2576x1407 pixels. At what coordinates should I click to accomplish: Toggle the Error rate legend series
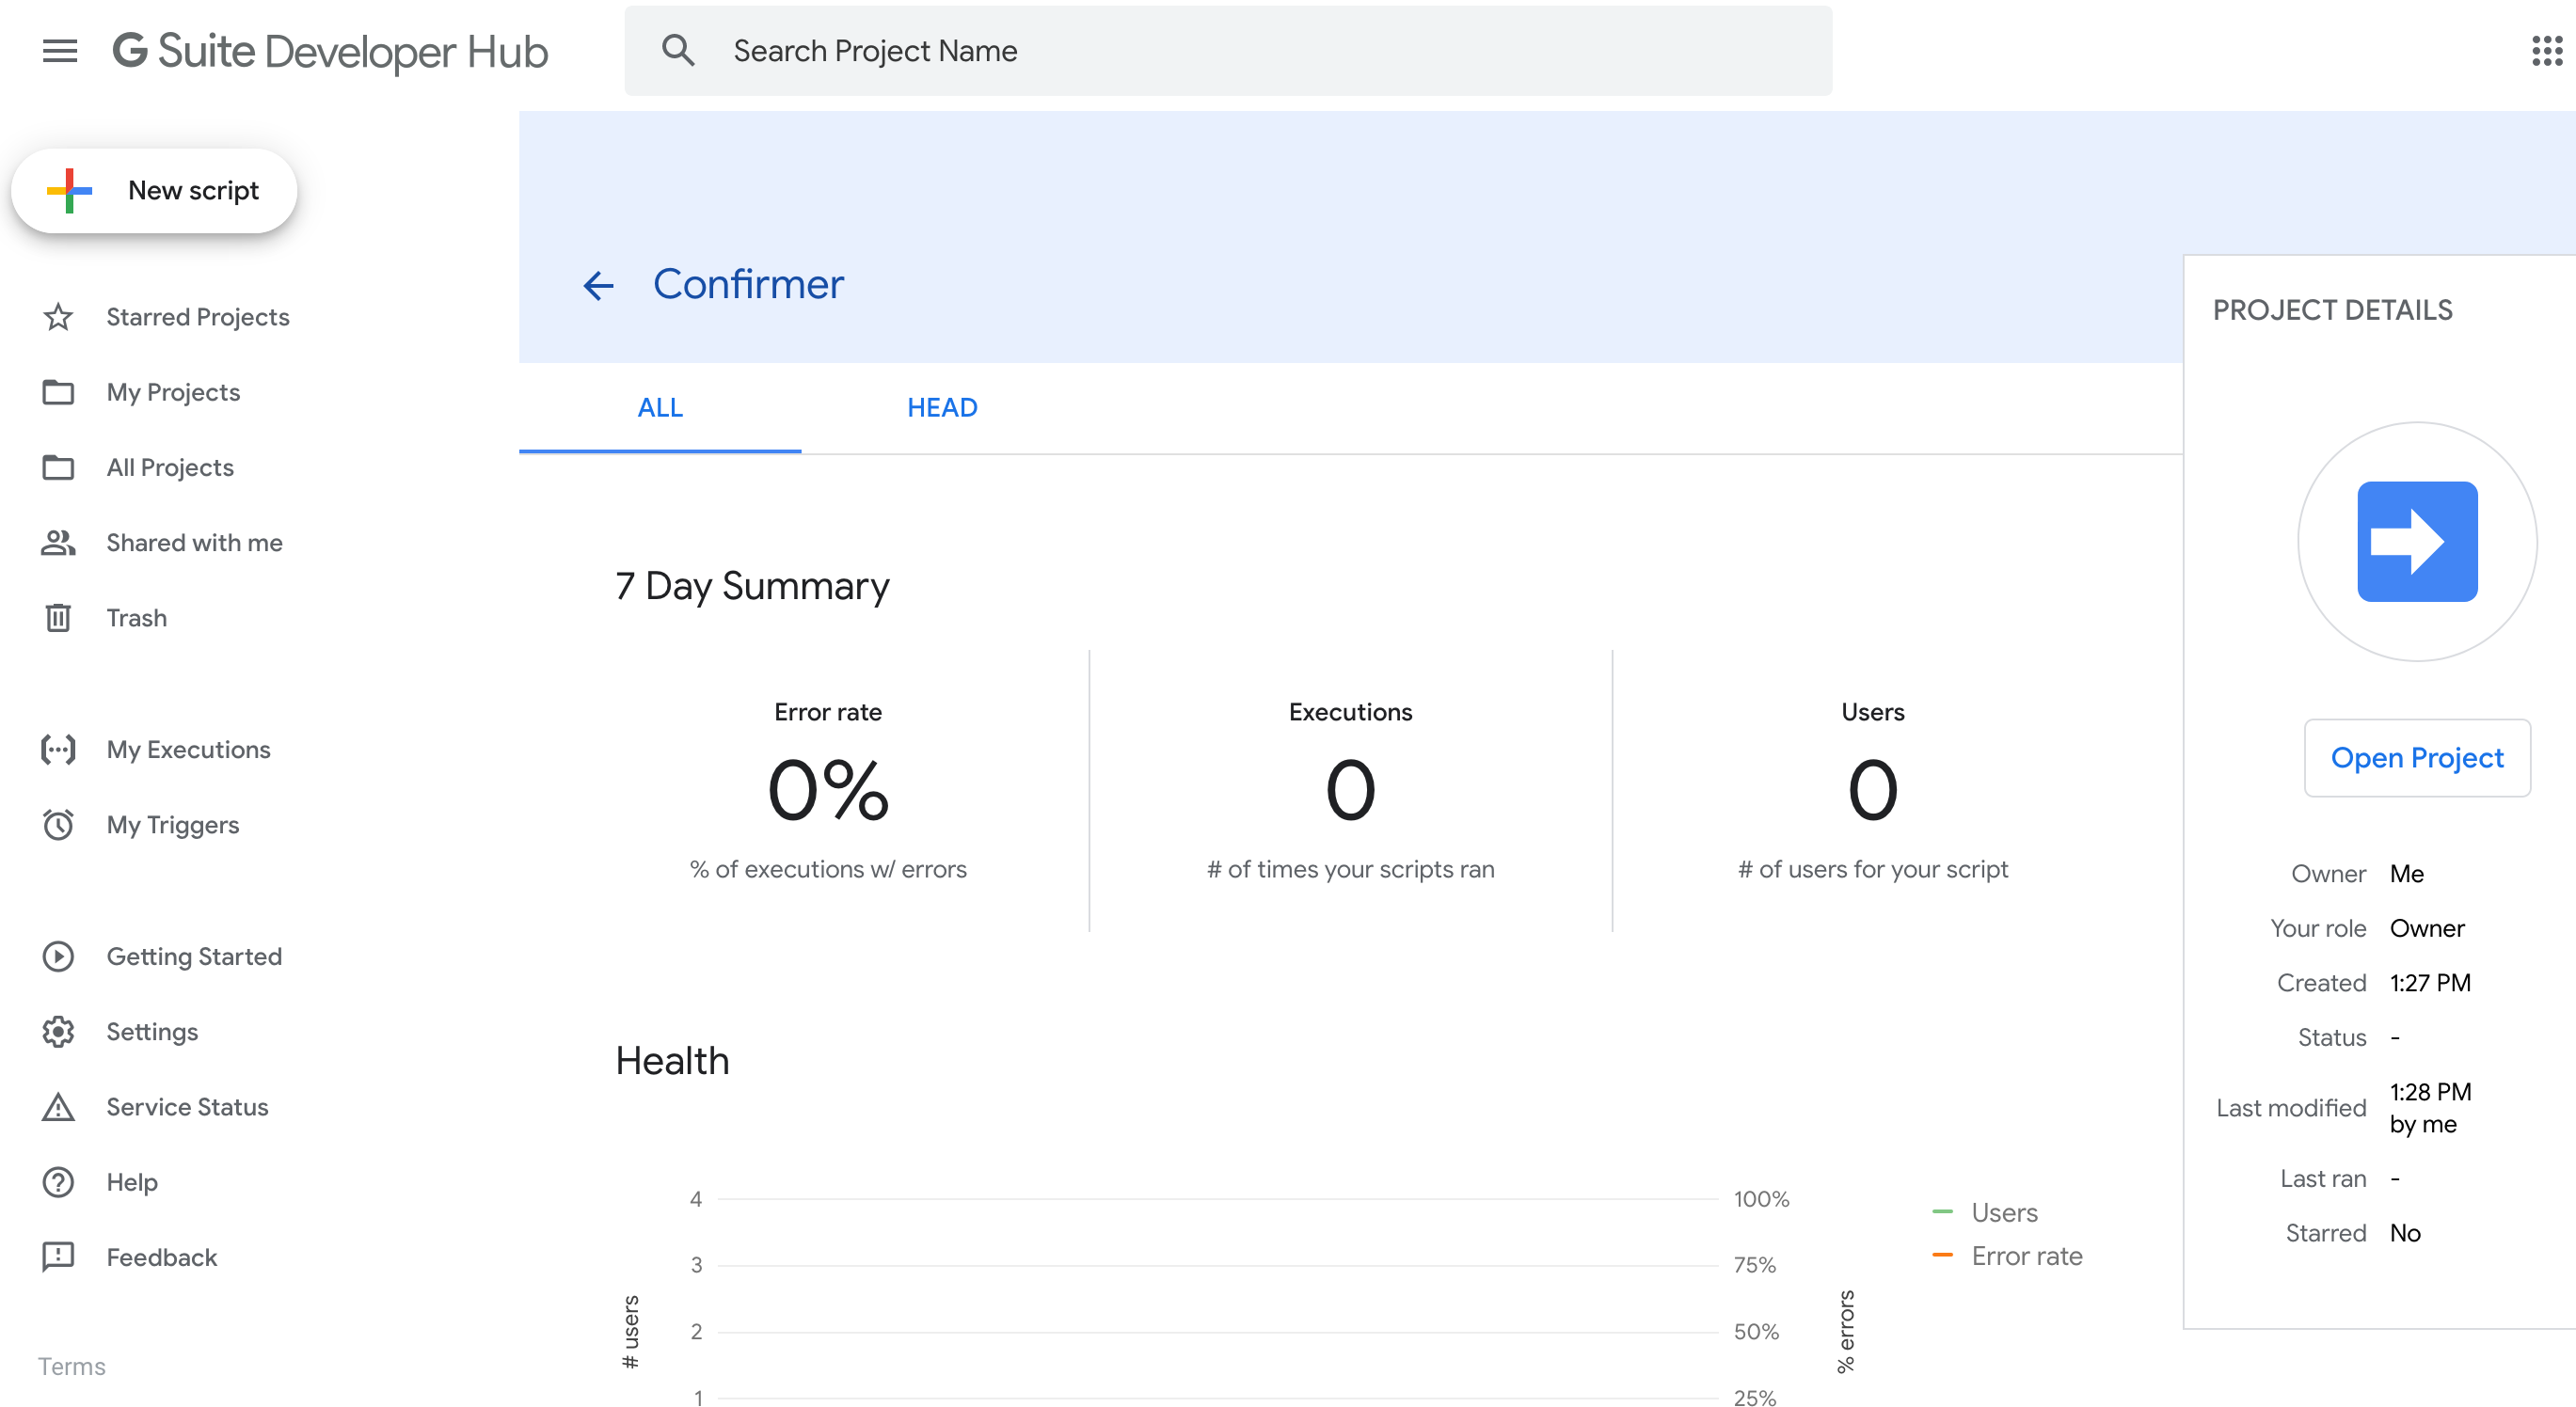tap(2026, 1256)
